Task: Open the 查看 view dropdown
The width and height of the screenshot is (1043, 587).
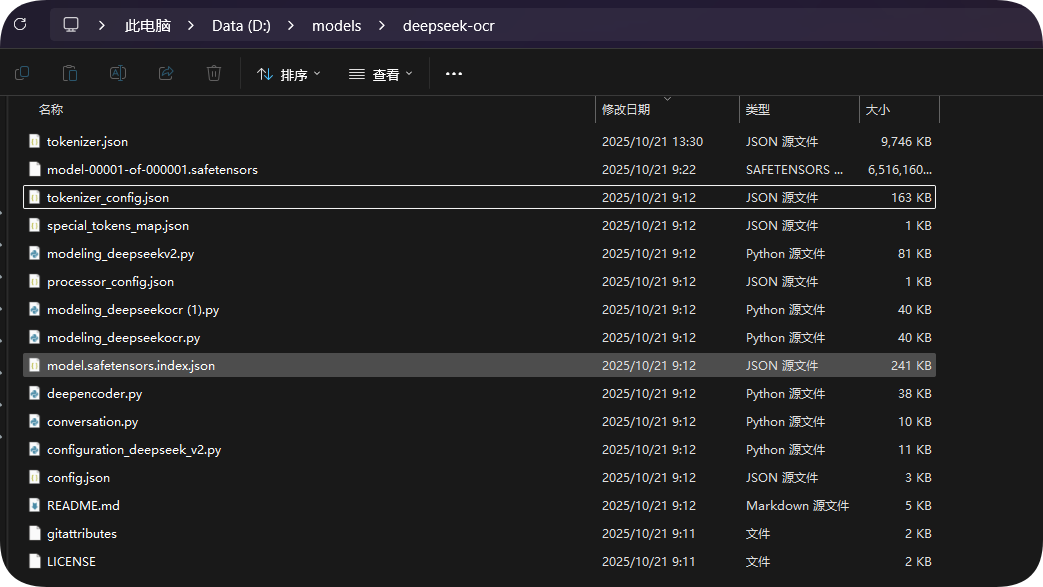Action: pos(380,74)
